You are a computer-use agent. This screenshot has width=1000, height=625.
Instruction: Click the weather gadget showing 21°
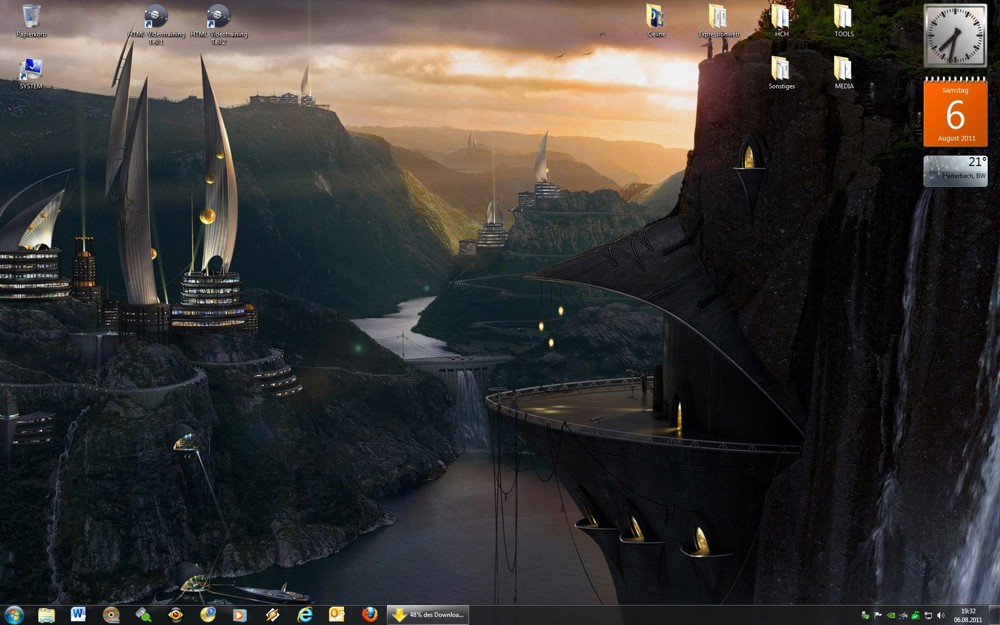[x=955, y=170]
